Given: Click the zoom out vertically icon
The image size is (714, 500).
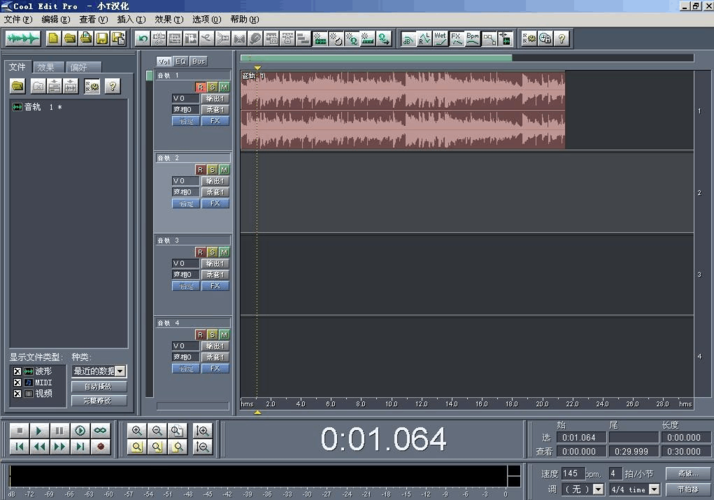Looking at the screenshot, I should (203, 447).
